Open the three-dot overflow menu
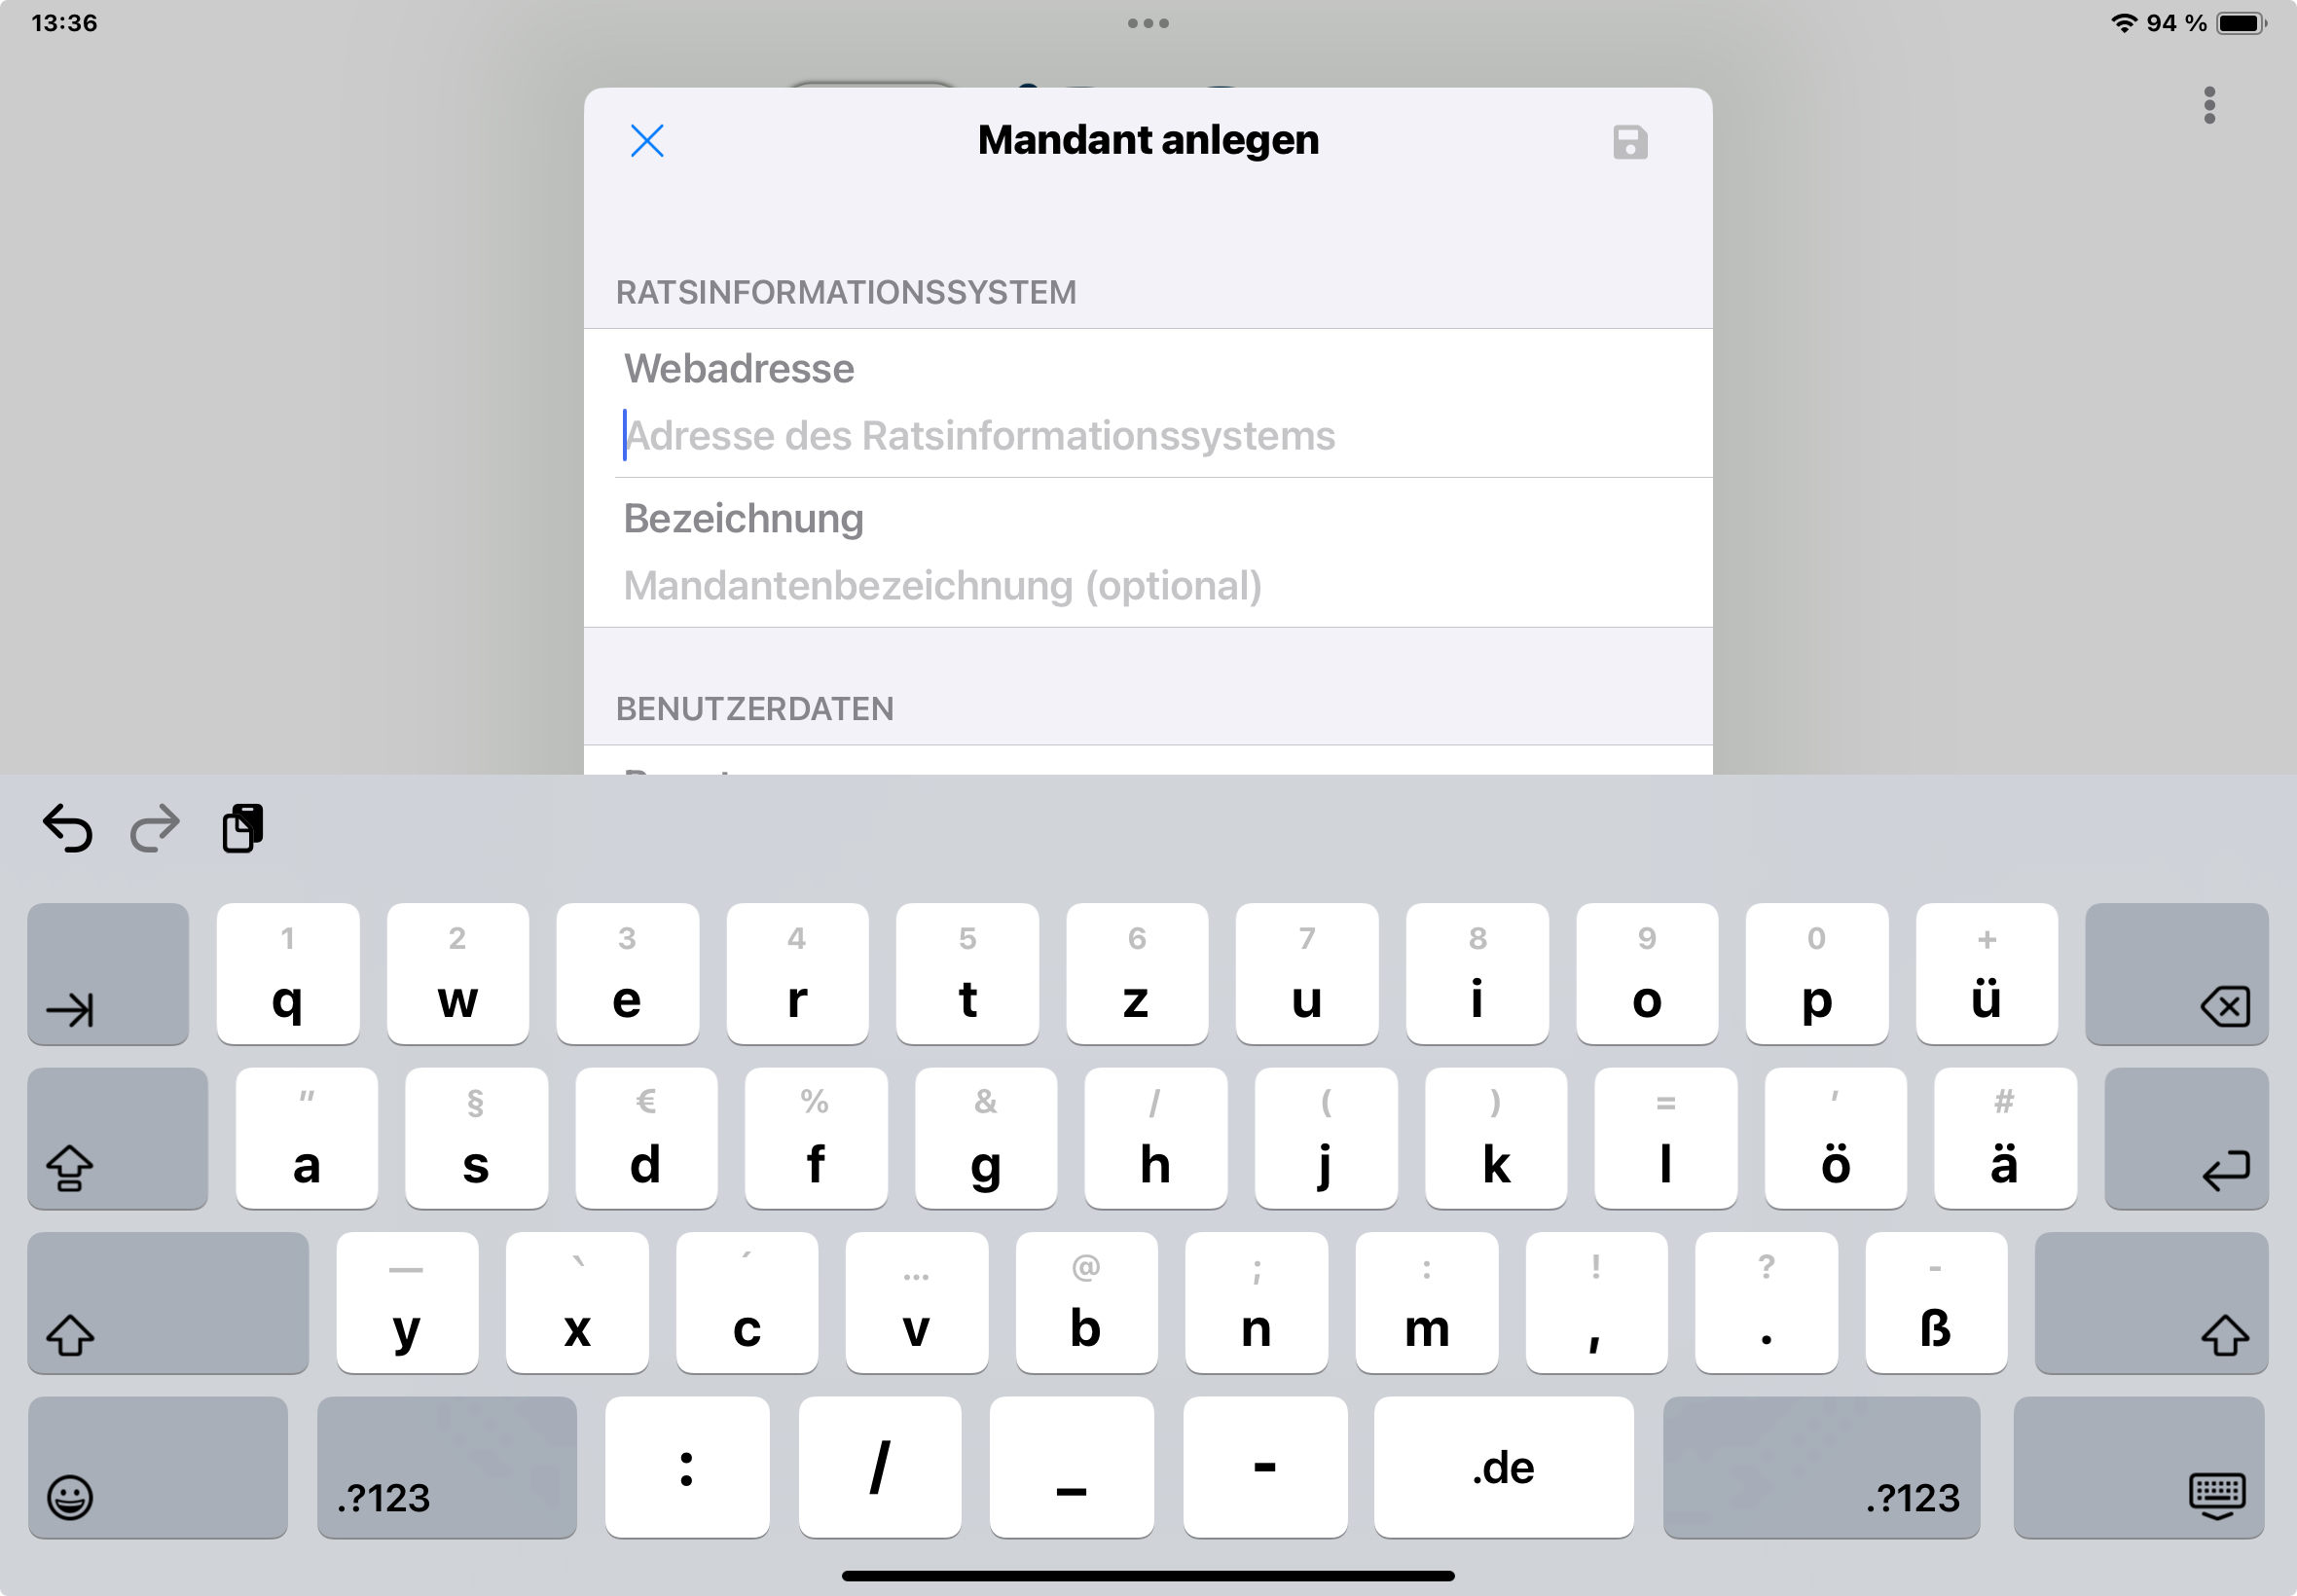This screenshot has height=1596, width=2297. (x=2209, y=105)
